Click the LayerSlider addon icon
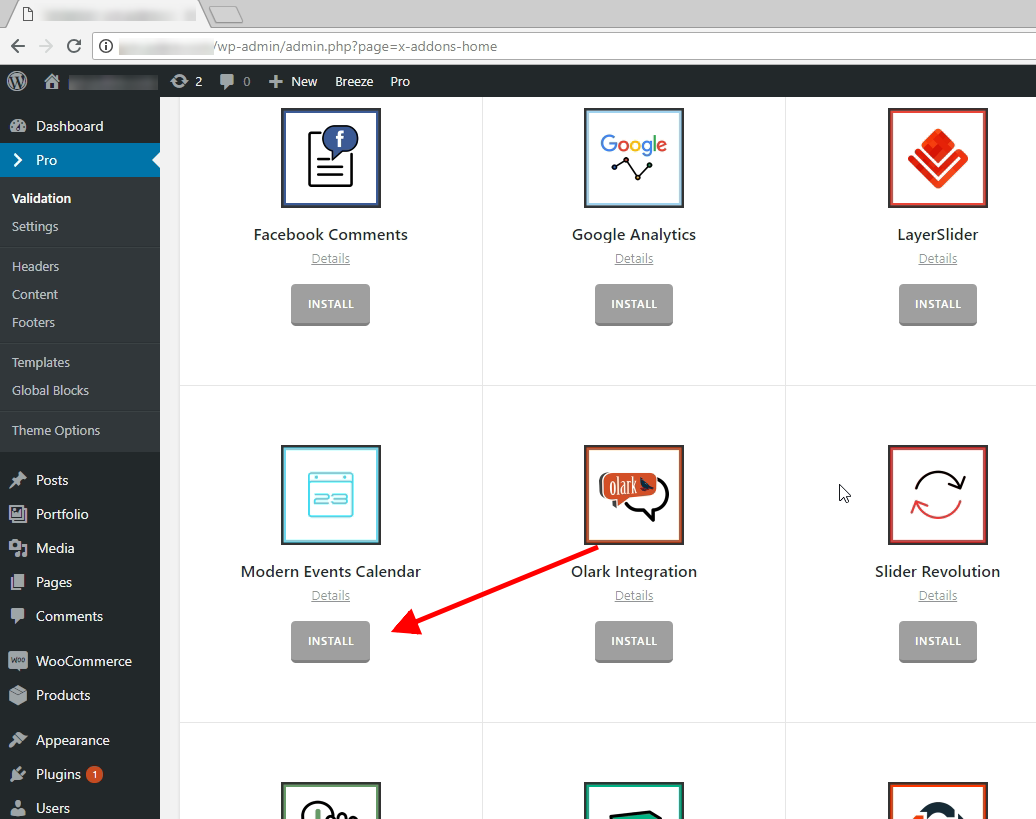Viewport: 1036px width, 819px height. [937, 158]
